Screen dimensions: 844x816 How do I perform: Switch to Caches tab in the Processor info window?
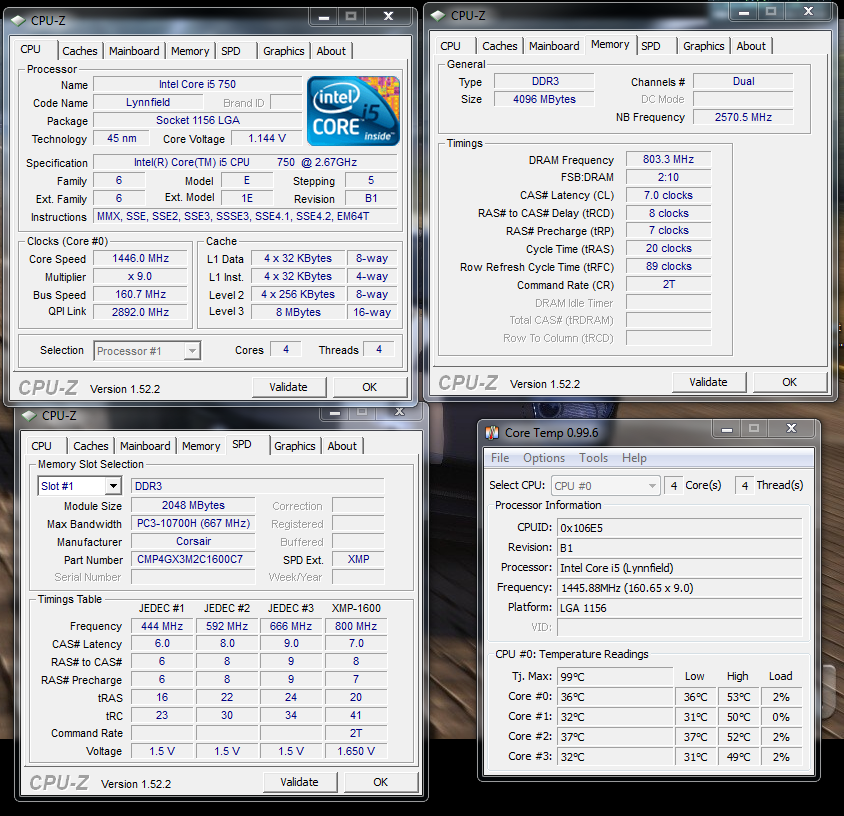80,51
